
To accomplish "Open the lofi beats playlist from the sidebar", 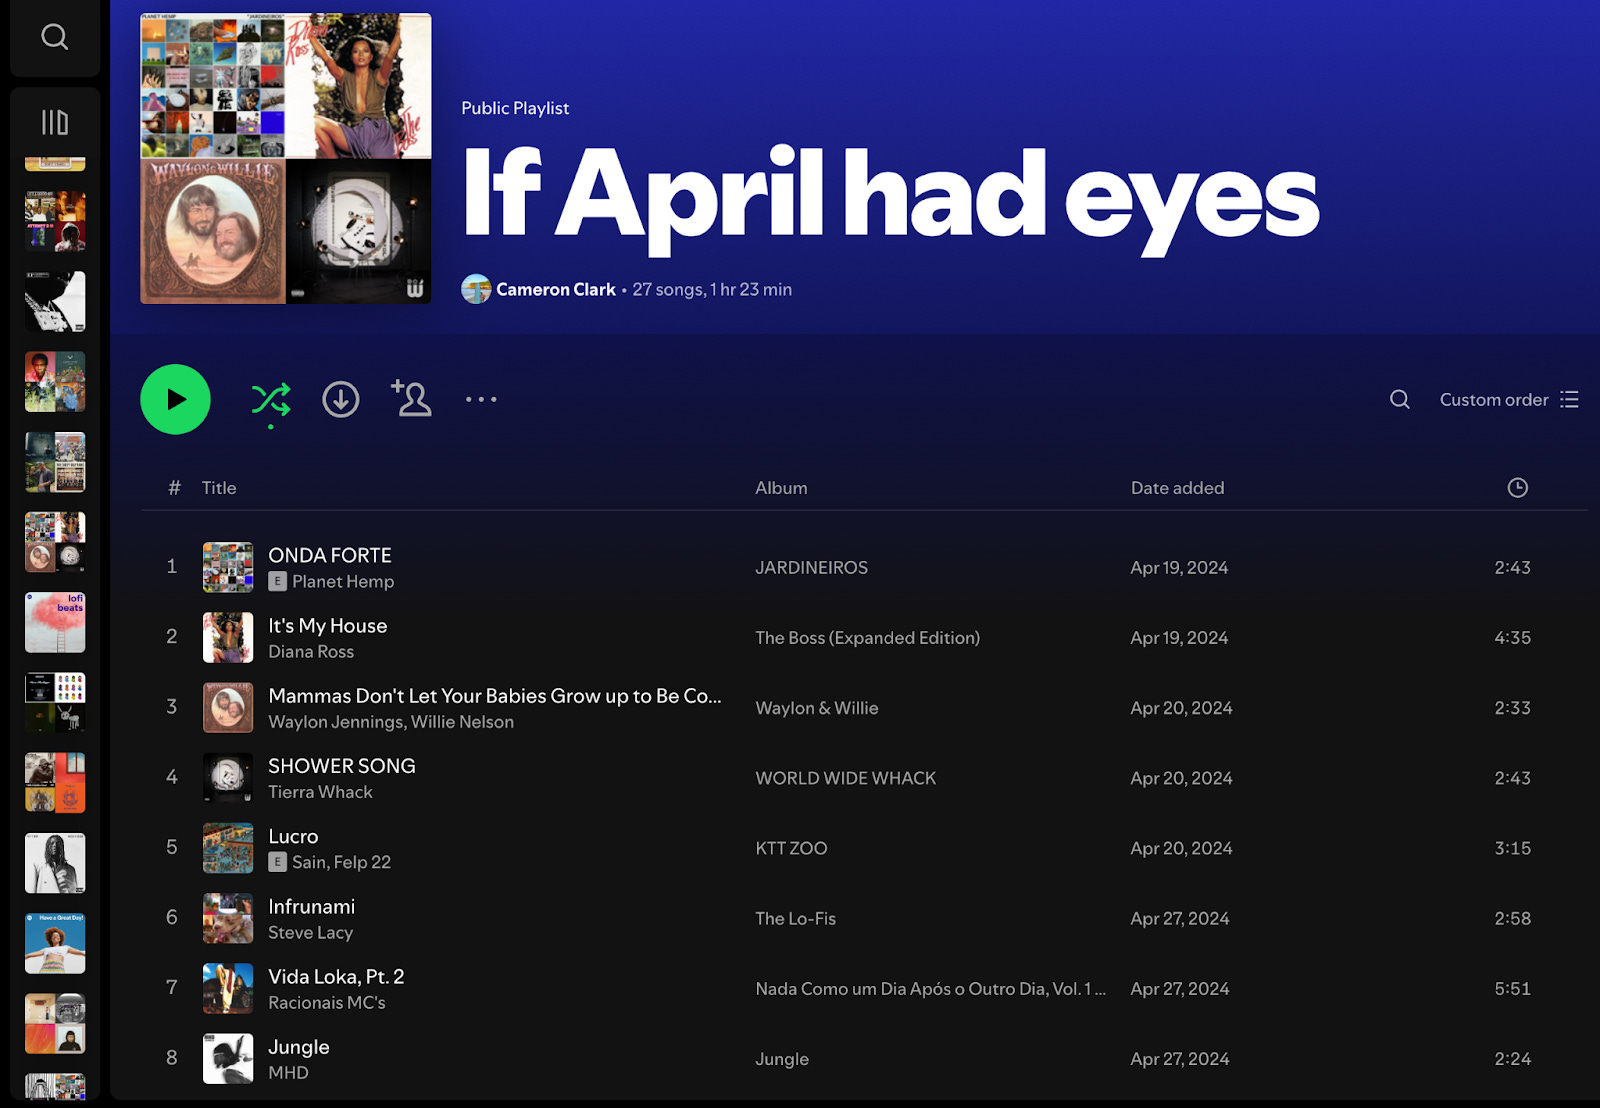I will point(55,622).
